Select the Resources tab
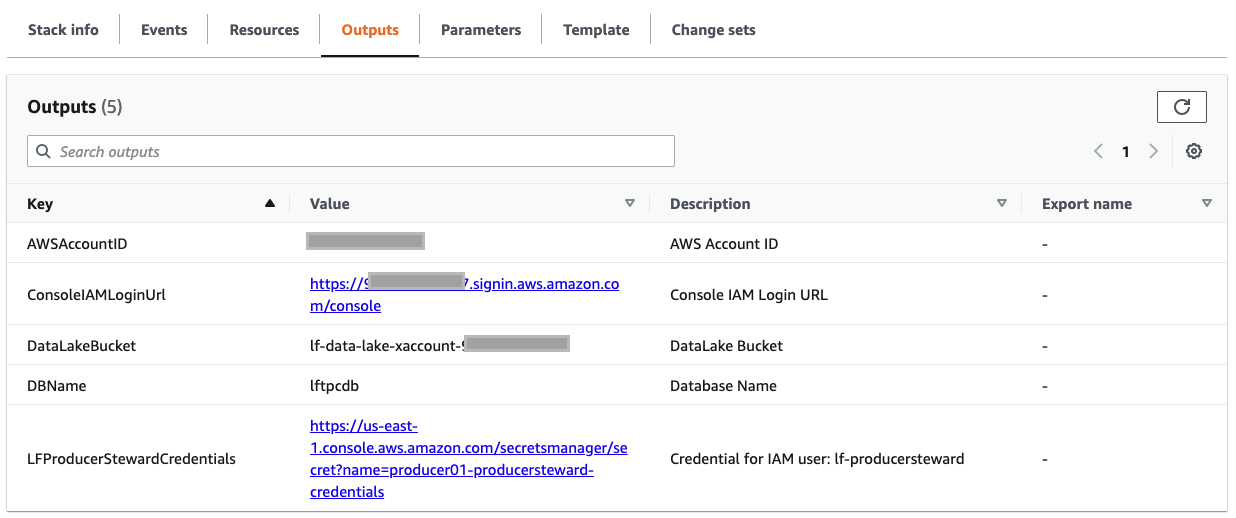 tap(264, 30)
